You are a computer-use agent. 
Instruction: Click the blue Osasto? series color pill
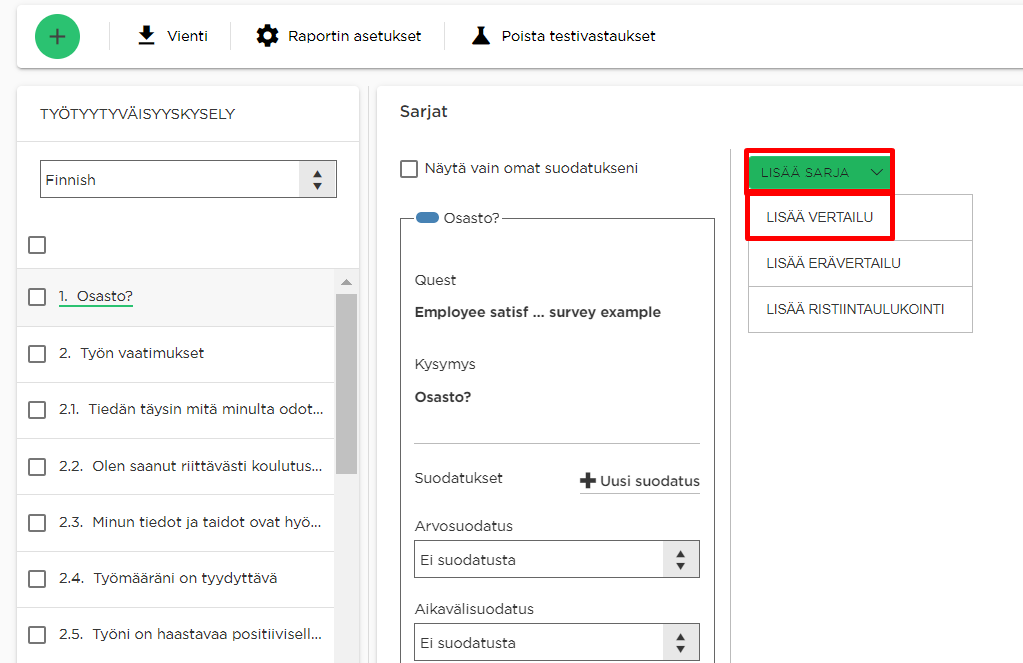tap(427, 218)
